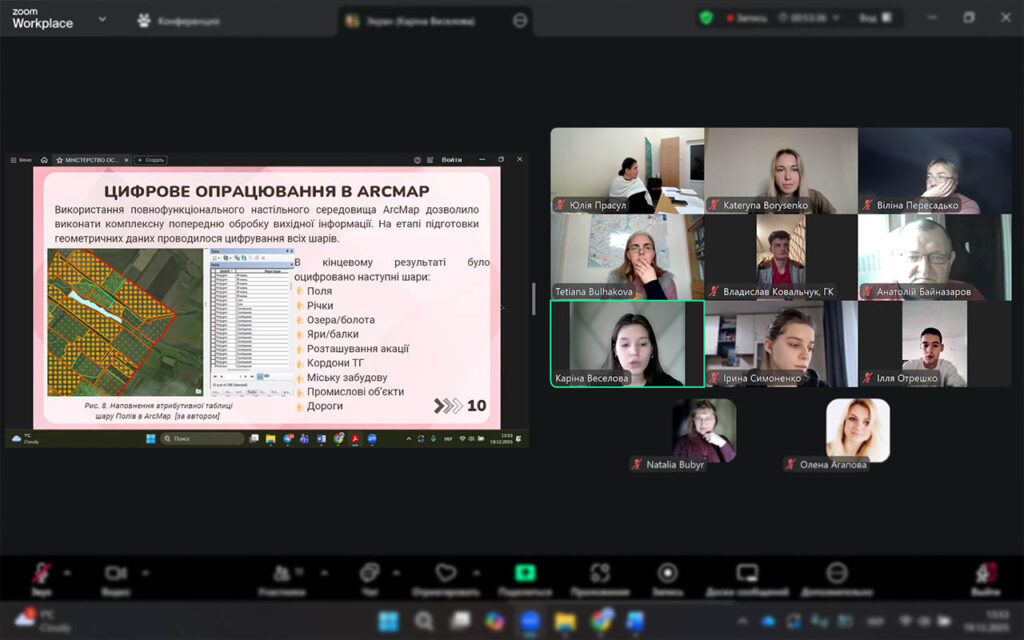Click the red leave meeting button
The width and height of the screenshot is (1024, 640).
tap(985, 574)
